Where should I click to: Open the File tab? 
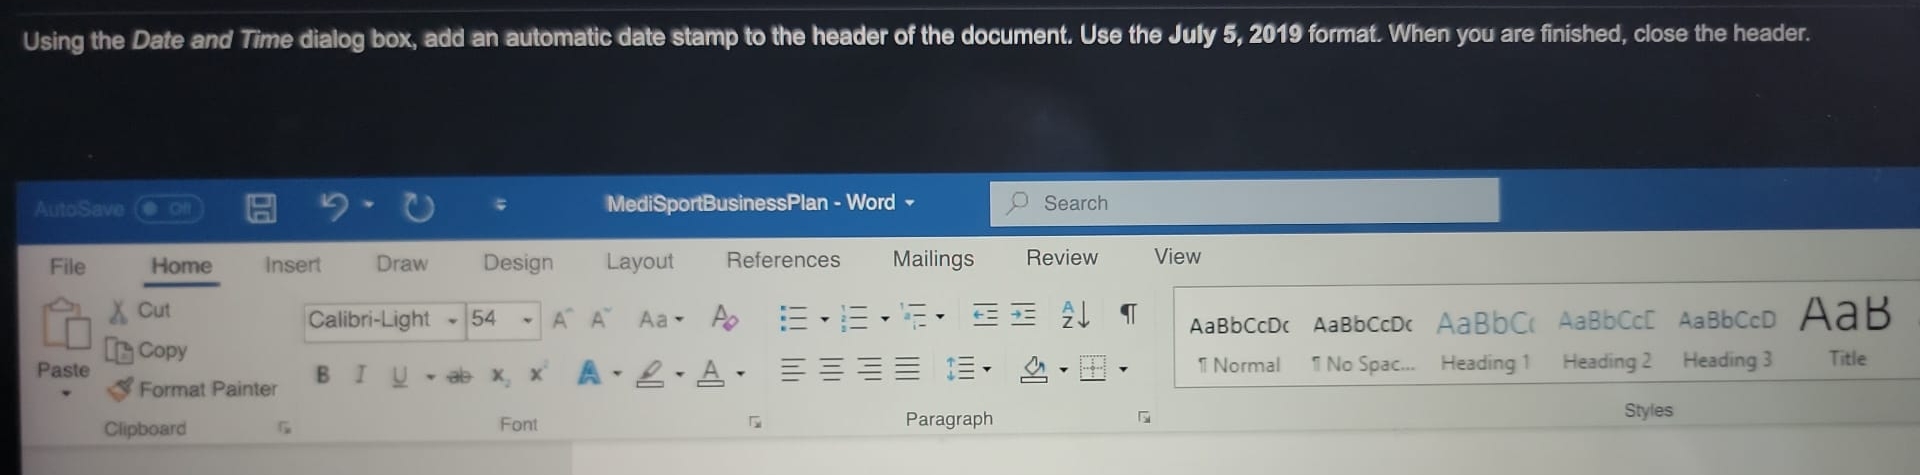tap(68, 266)
